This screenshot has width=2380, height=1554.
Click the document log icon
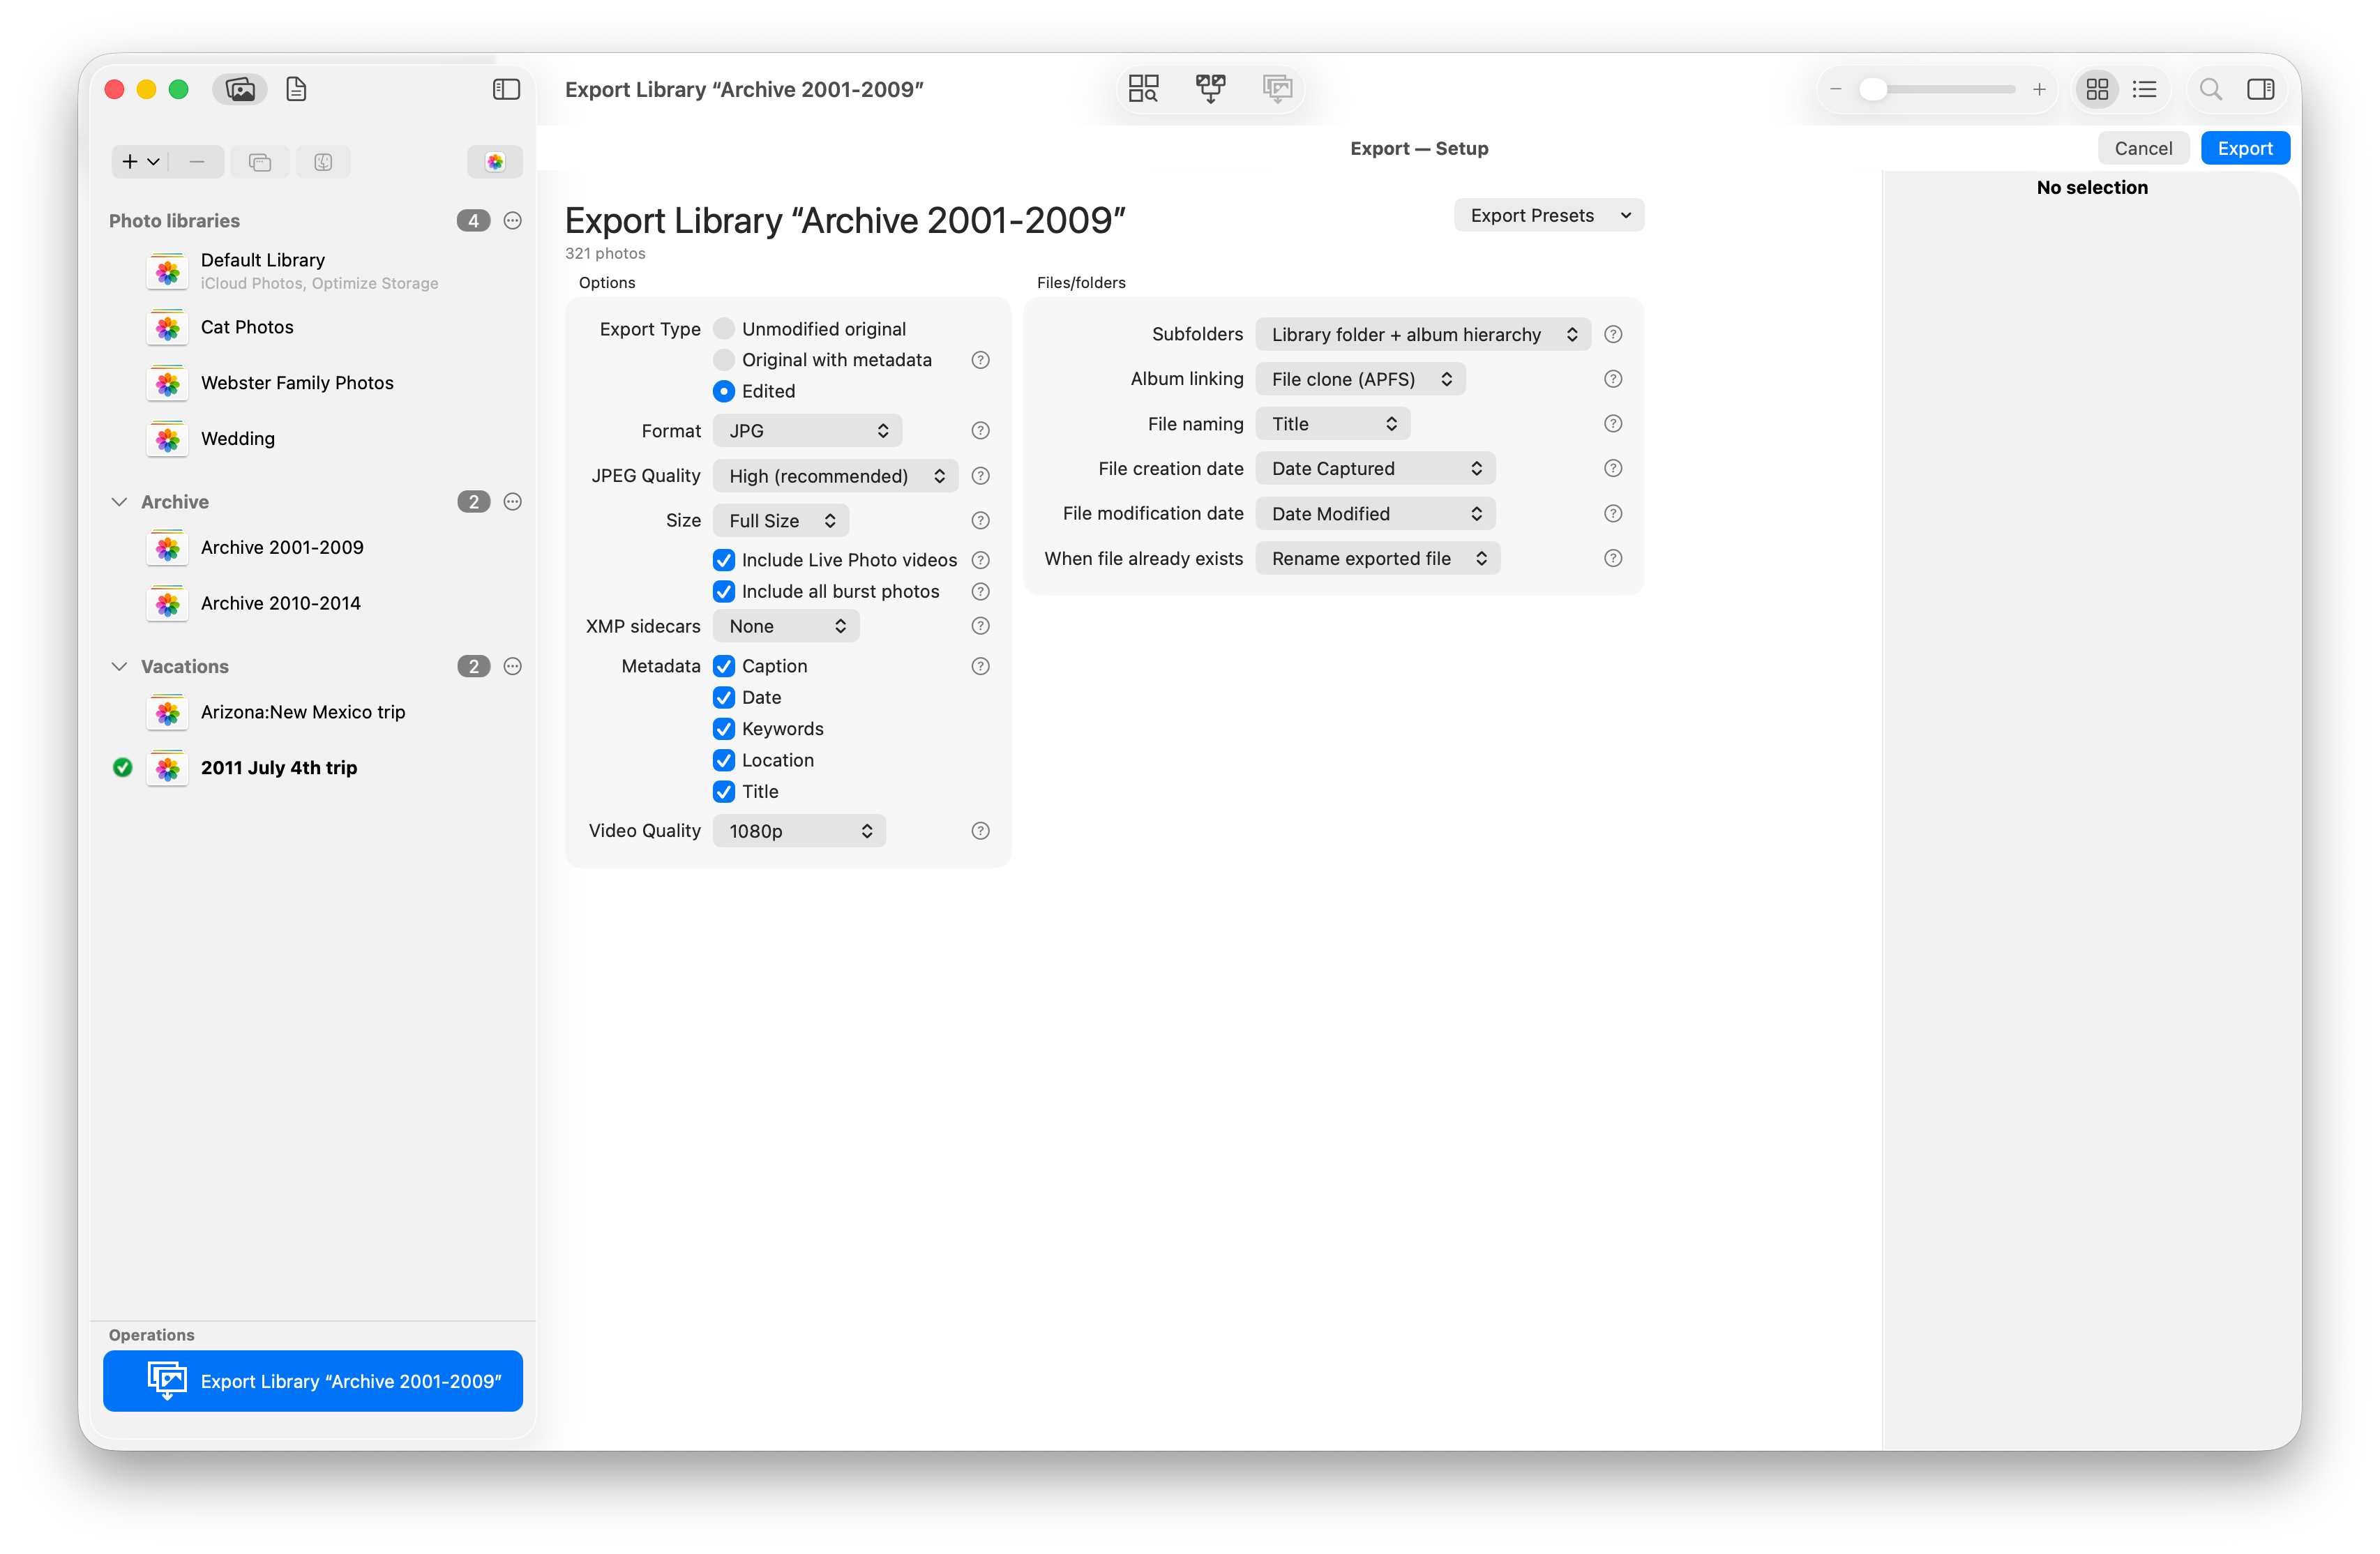pyautogui.click(x=296, y=89)
